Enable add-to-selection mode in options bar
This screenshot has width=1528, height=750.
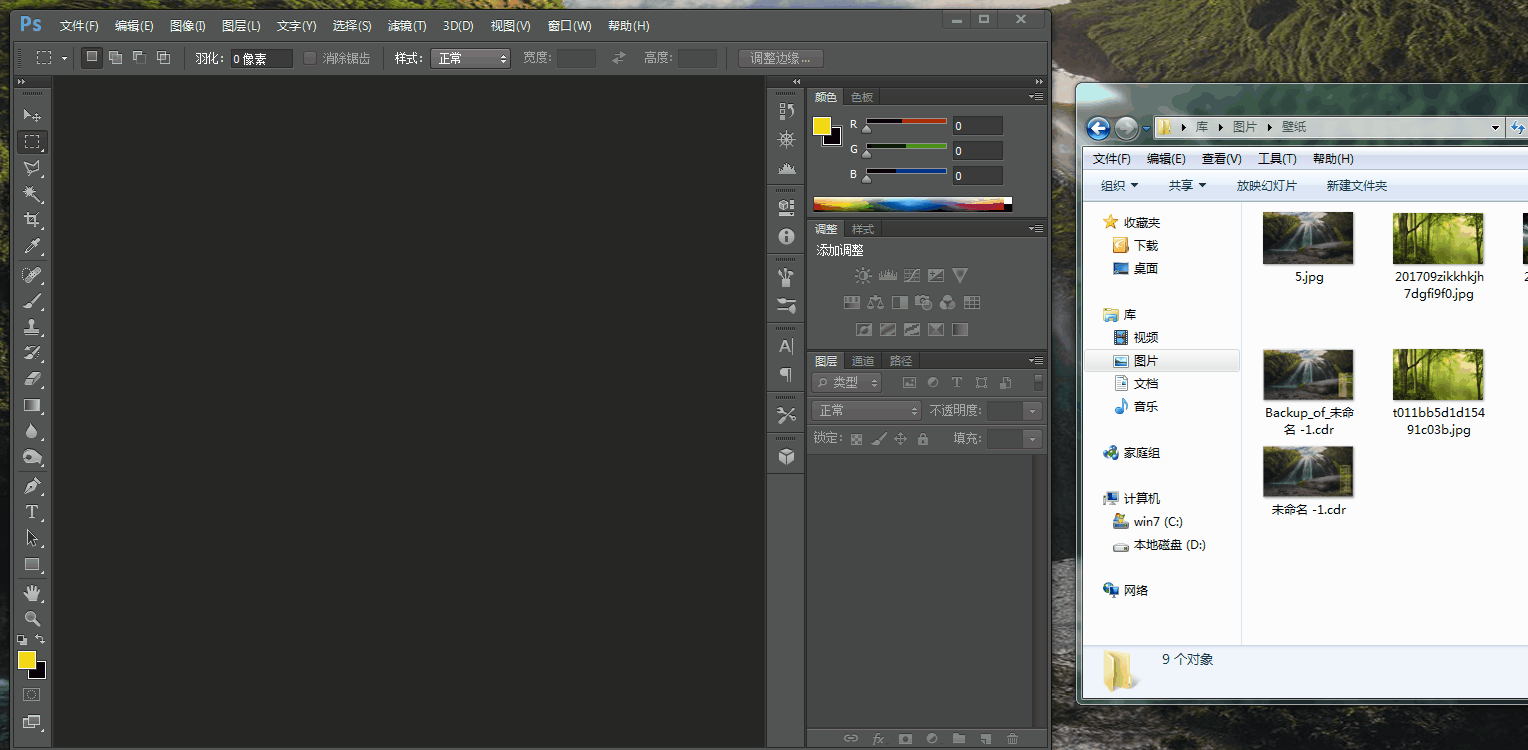(115, 58)
